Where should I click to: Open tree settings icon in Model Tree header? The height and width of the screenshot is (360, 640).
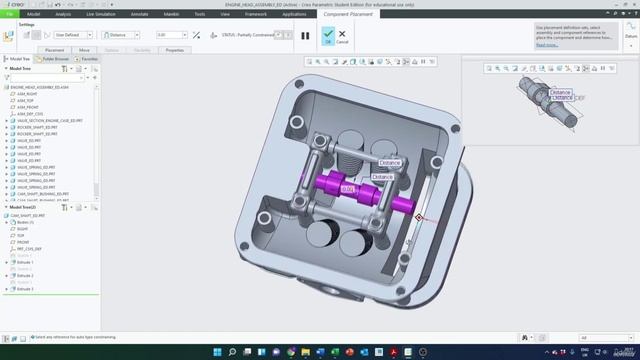click(x=64, y=69)
